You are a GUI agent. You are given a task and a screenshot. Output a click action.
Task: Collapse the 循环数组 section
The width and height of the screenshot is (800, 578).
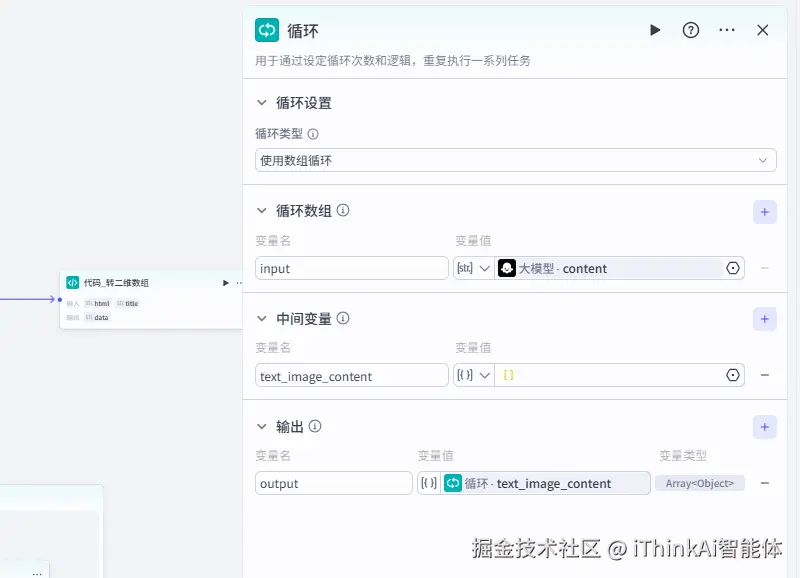click(262, 210)
